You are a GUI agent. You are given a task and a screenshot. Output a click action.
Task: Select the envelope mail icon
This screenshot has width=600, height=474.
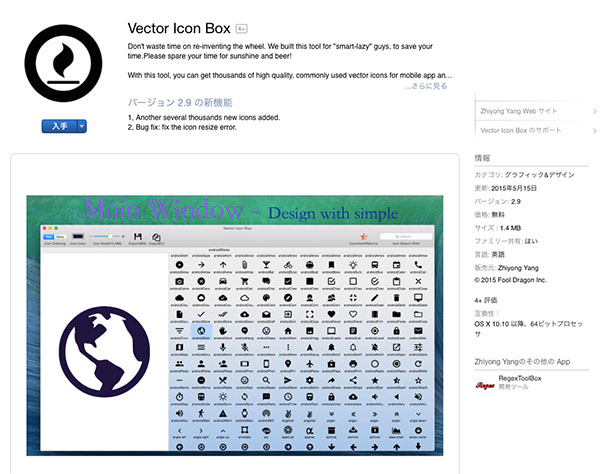pyautogui.click(x=418, y=331)
